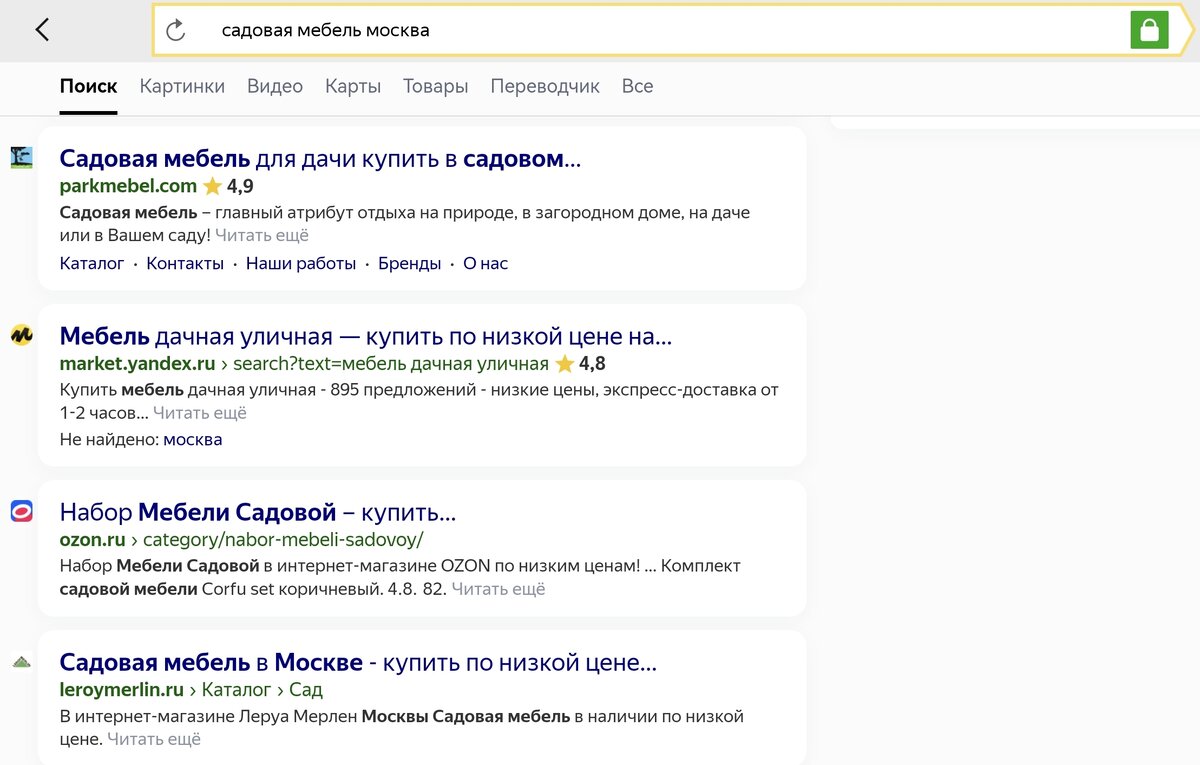The width and height of the screenshot is (1200, 765).
Task: Open the Товары tab
Action: (436, 86)
